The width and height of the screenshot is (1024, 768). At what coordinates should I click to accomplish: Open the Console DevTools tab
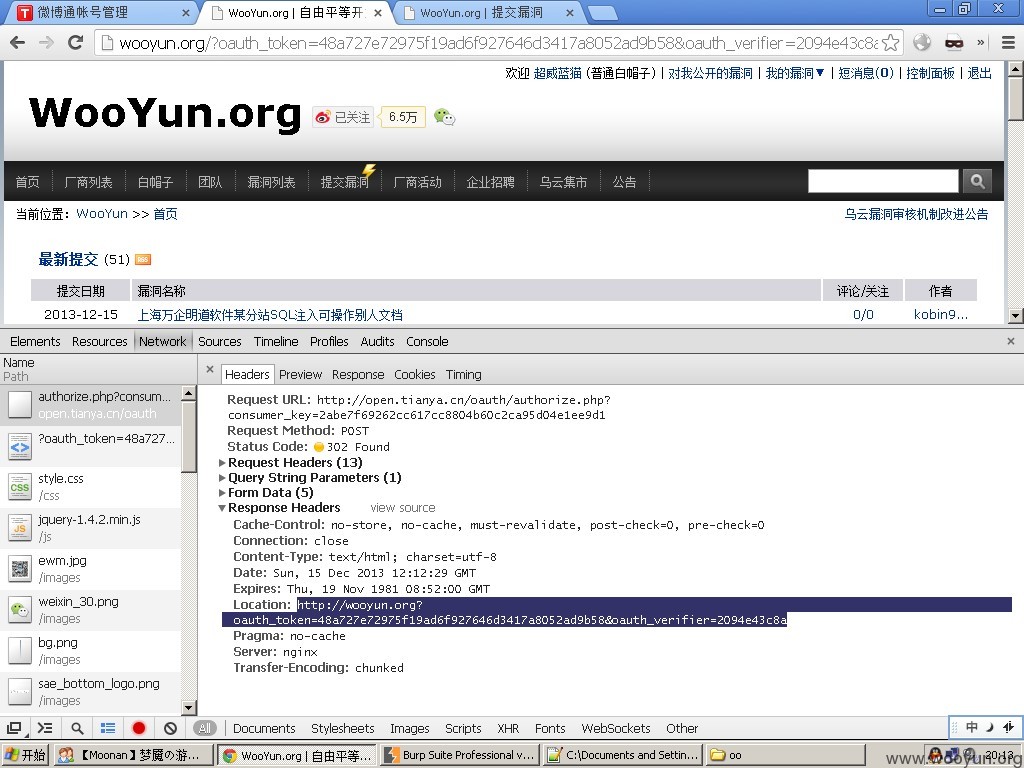427,341
